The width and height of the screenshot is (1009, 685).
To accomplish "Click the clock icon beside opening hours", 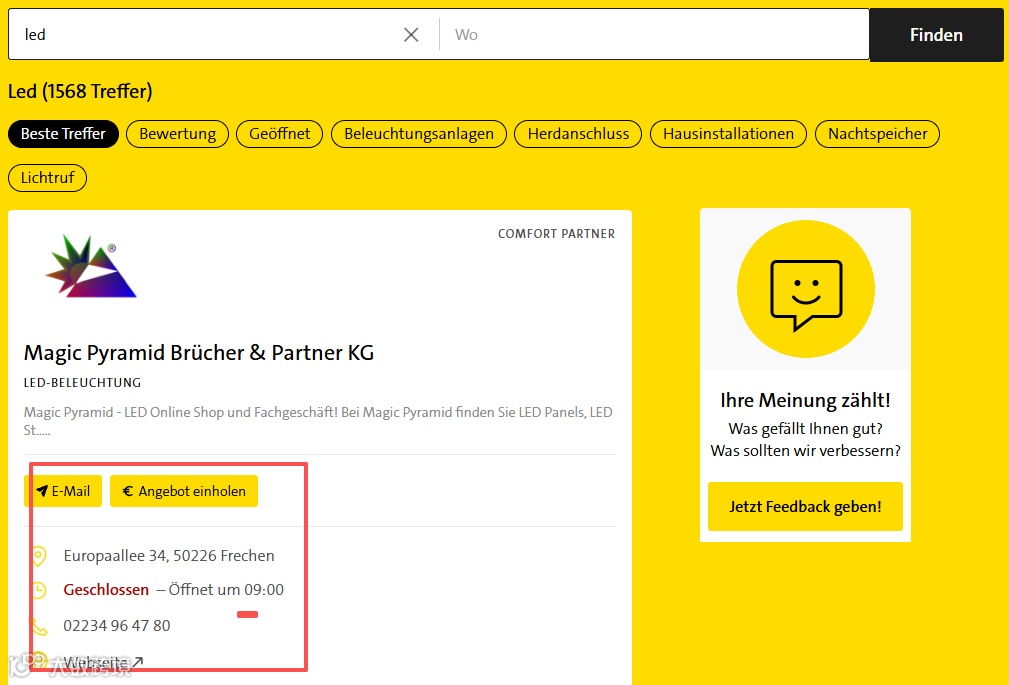I will click(39, 590).
